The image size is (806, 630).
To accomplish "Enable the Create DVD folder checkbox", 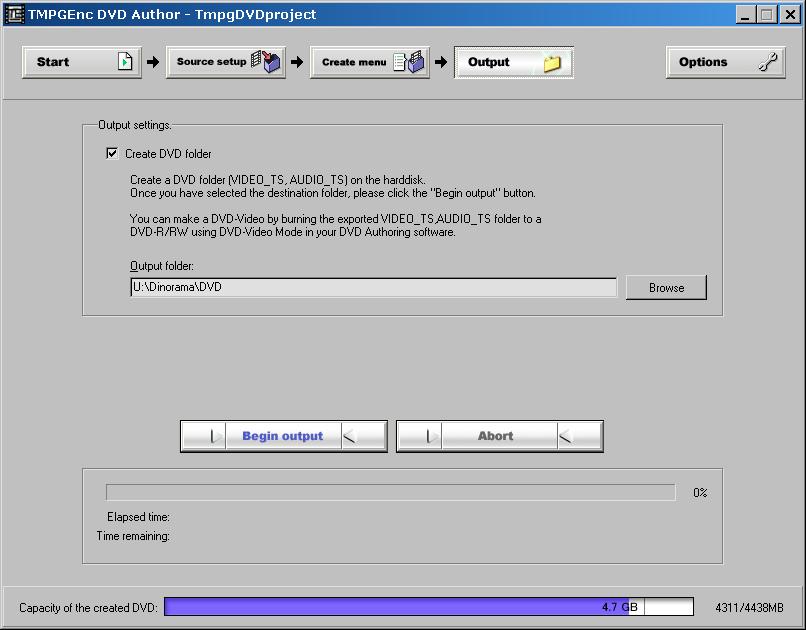I will coord(112,154).
